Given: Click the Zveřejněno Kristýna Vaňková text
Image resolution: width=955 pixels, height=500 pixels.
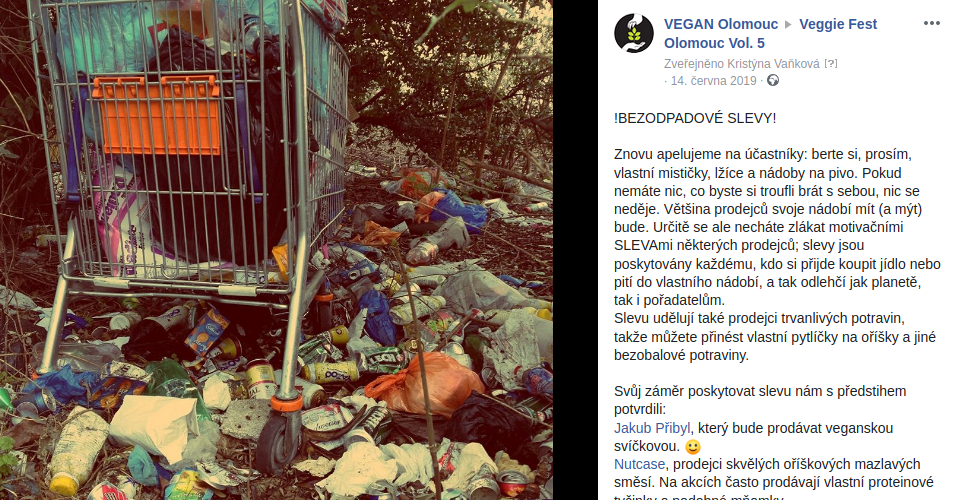Looking at the screenshot, I should click(x=742, y=64).
